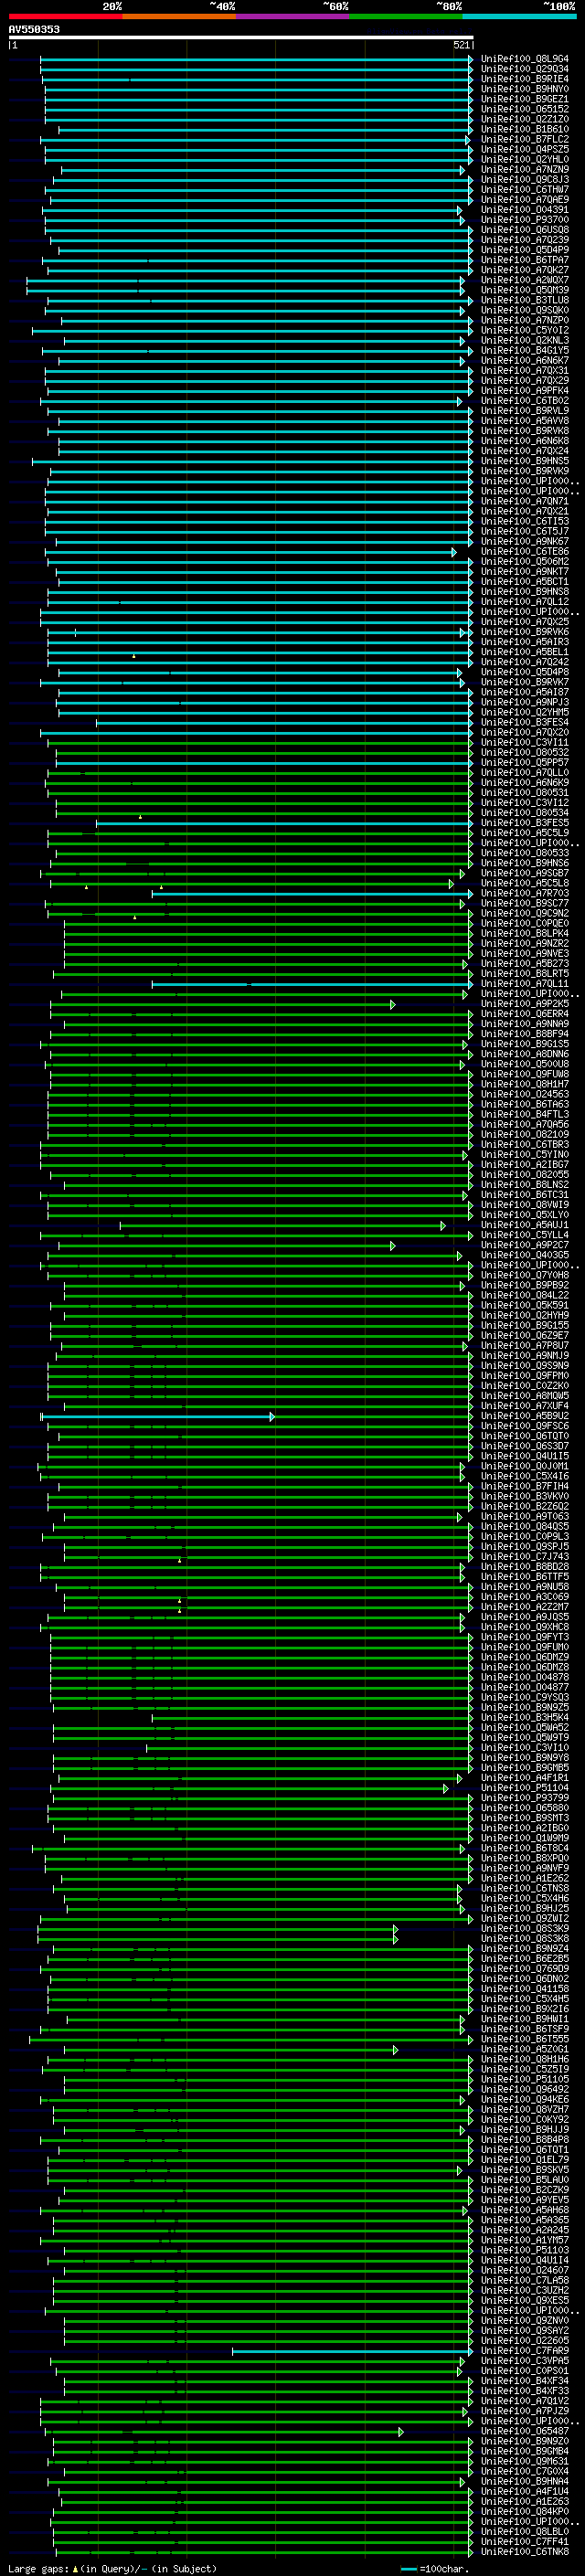
Task: Click the short cyan bar for UniRef100_A5B9U2
Action: click(x=157, y=1416)
